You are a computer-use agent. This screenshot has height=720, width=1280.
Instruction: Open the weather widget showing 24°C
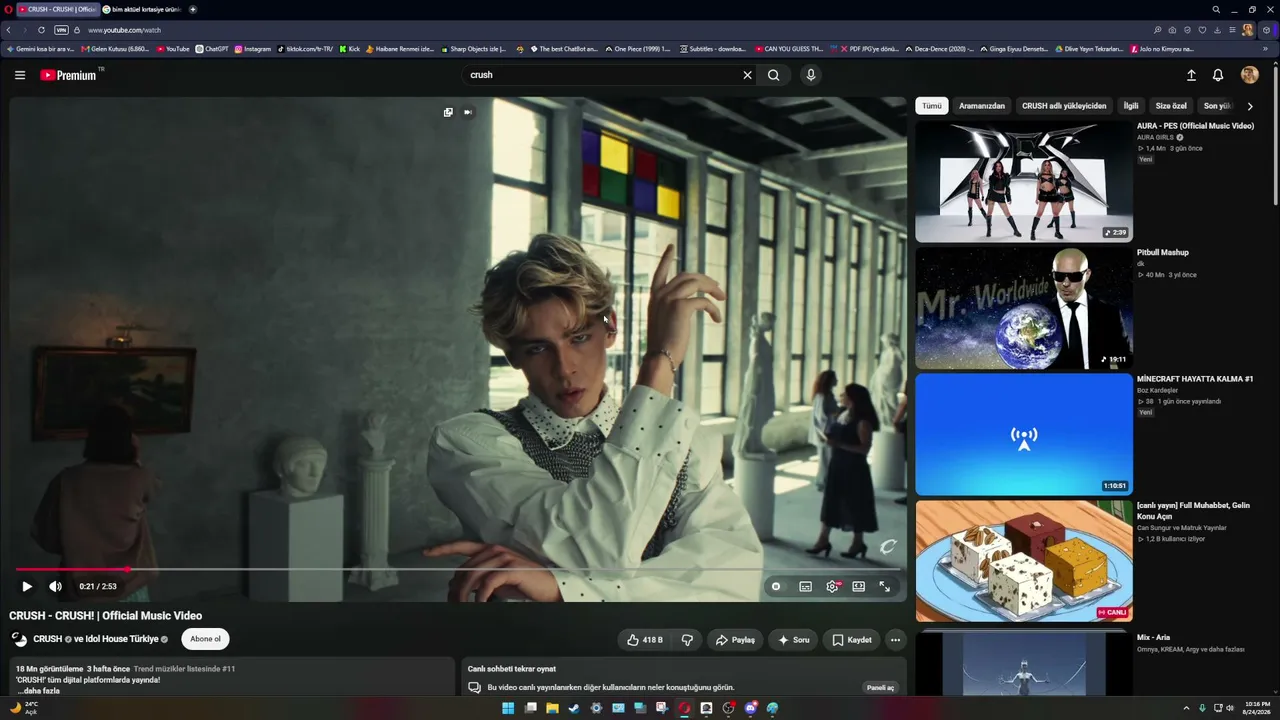[24, 708]
